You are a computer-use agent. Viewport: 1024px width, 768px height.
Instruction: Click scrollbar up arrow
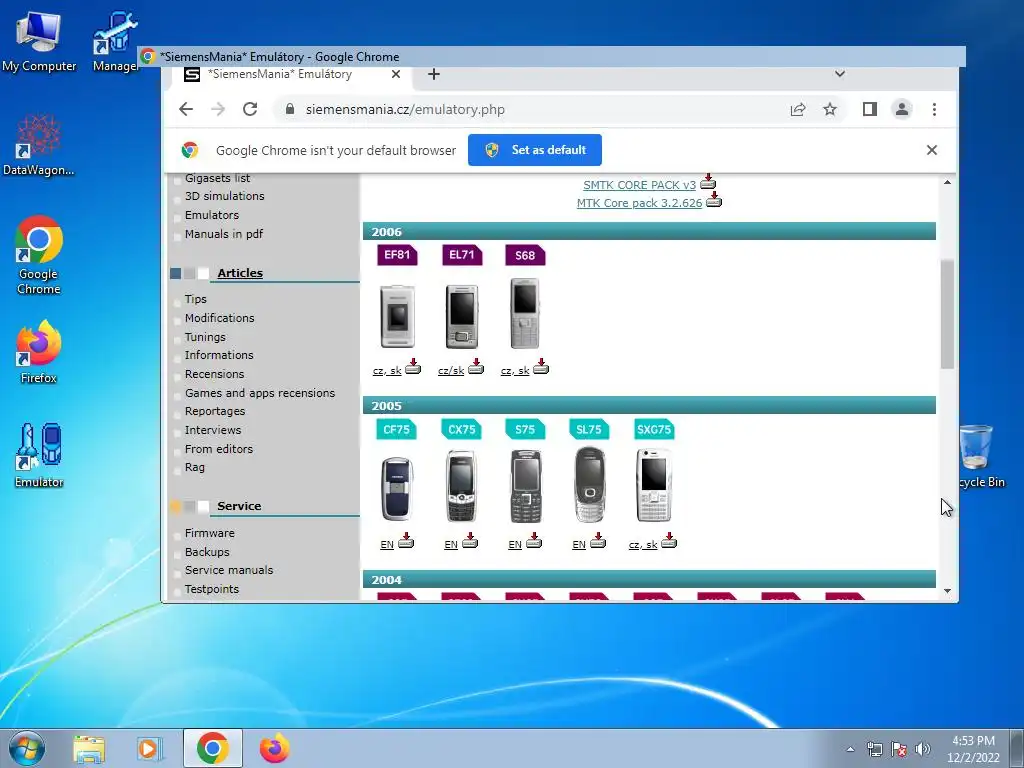[947, 183]
